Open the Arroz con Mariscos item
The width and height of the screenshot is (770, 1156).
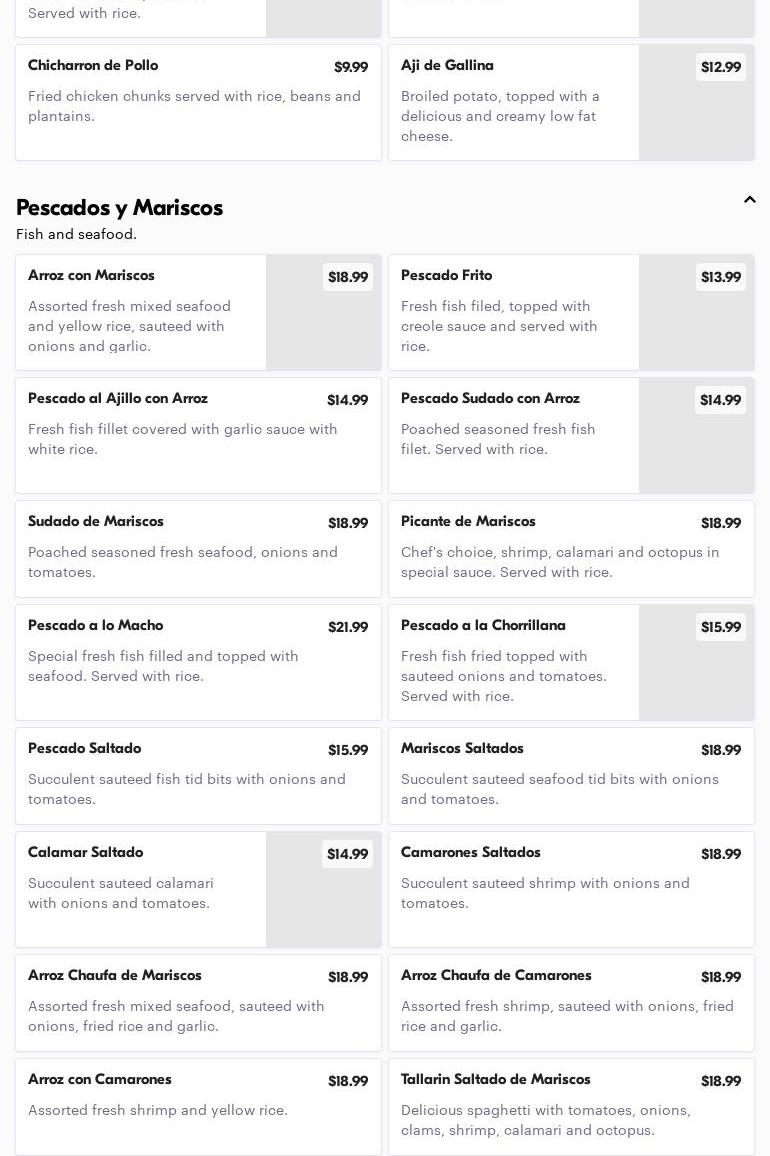140,312
